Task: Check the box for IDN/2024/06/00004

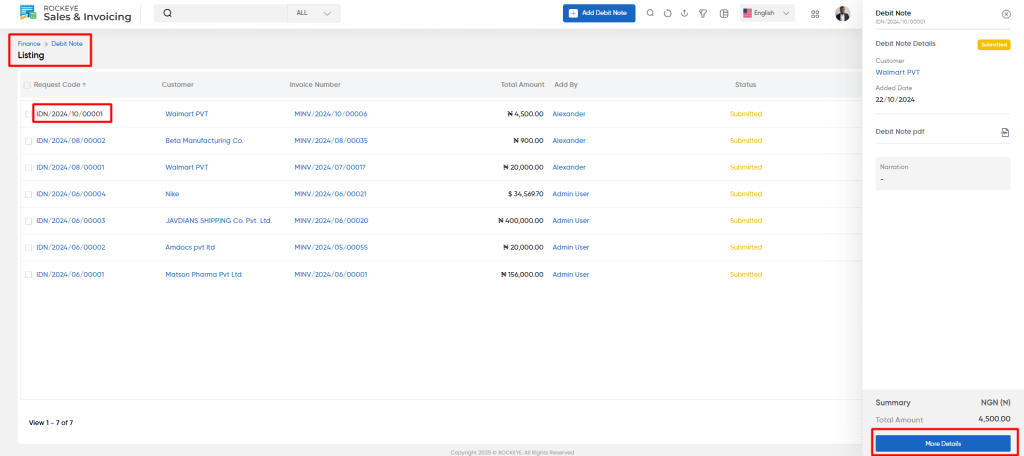Action: [28, 195]
